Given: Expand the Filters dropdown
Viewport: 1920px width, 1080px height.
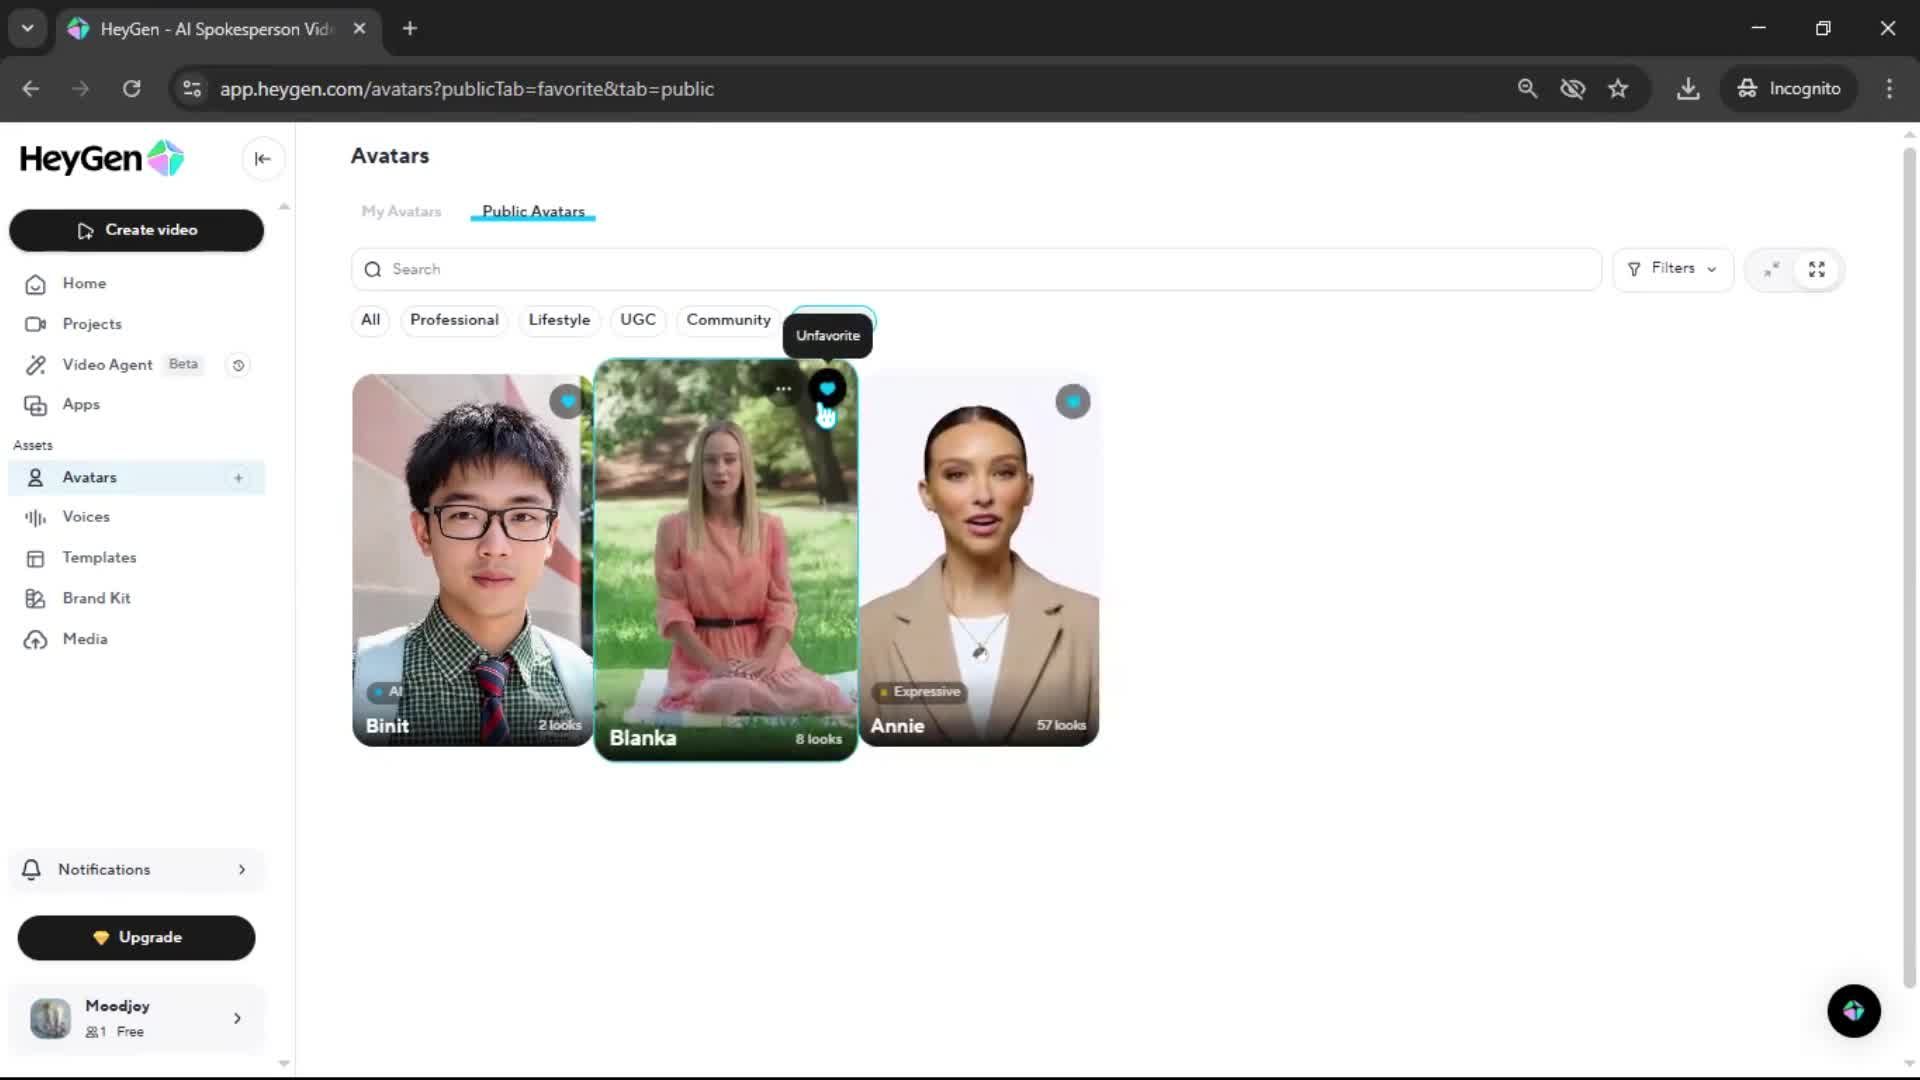Looking at the screenshot, I should coord(1672,269).
